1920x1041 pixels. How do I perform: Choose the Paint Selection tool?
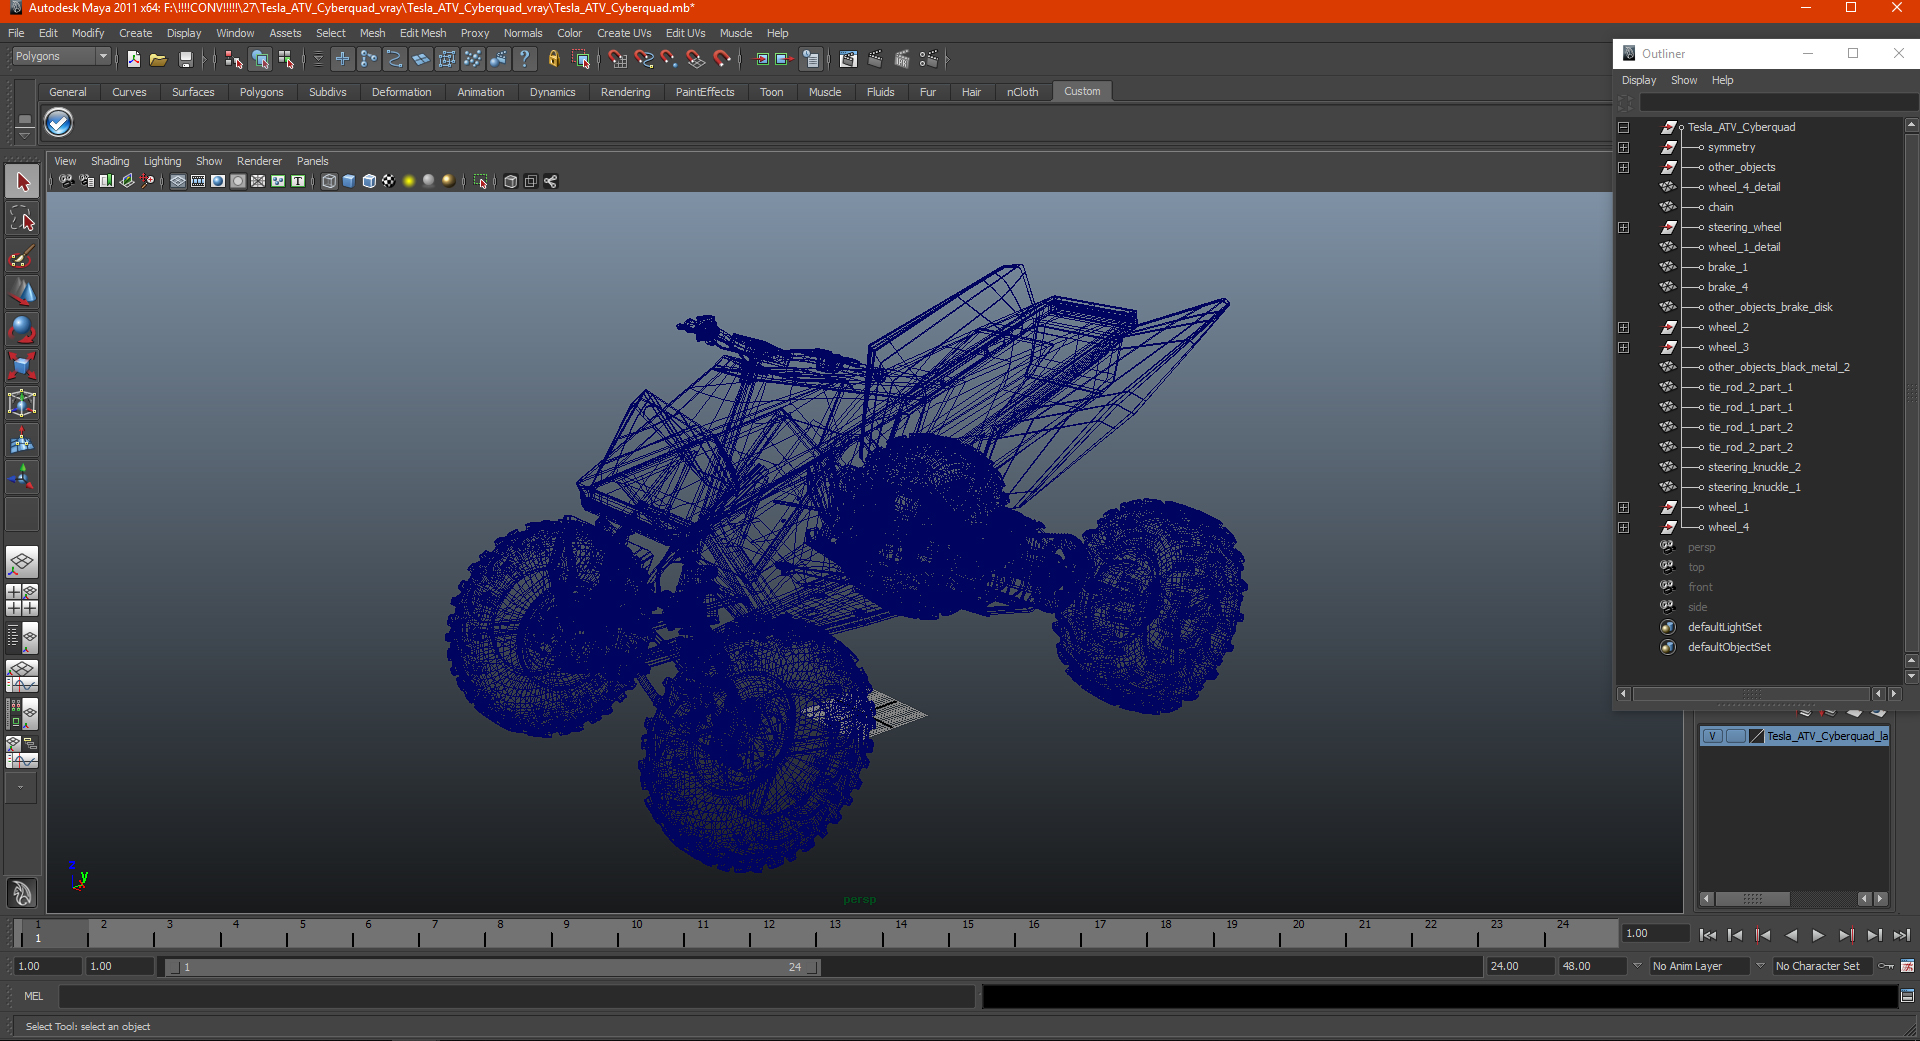coord(22,256)
